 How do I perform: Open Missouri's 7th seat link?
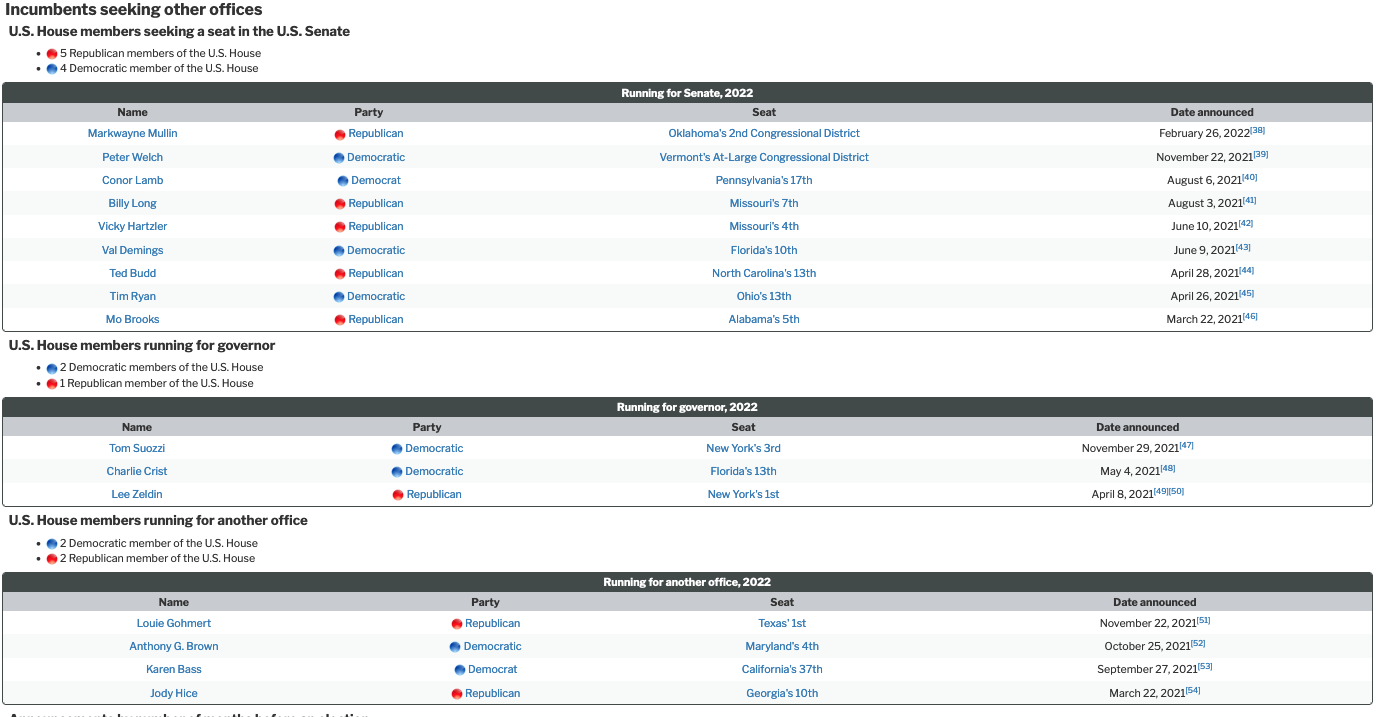pos(764,203)
